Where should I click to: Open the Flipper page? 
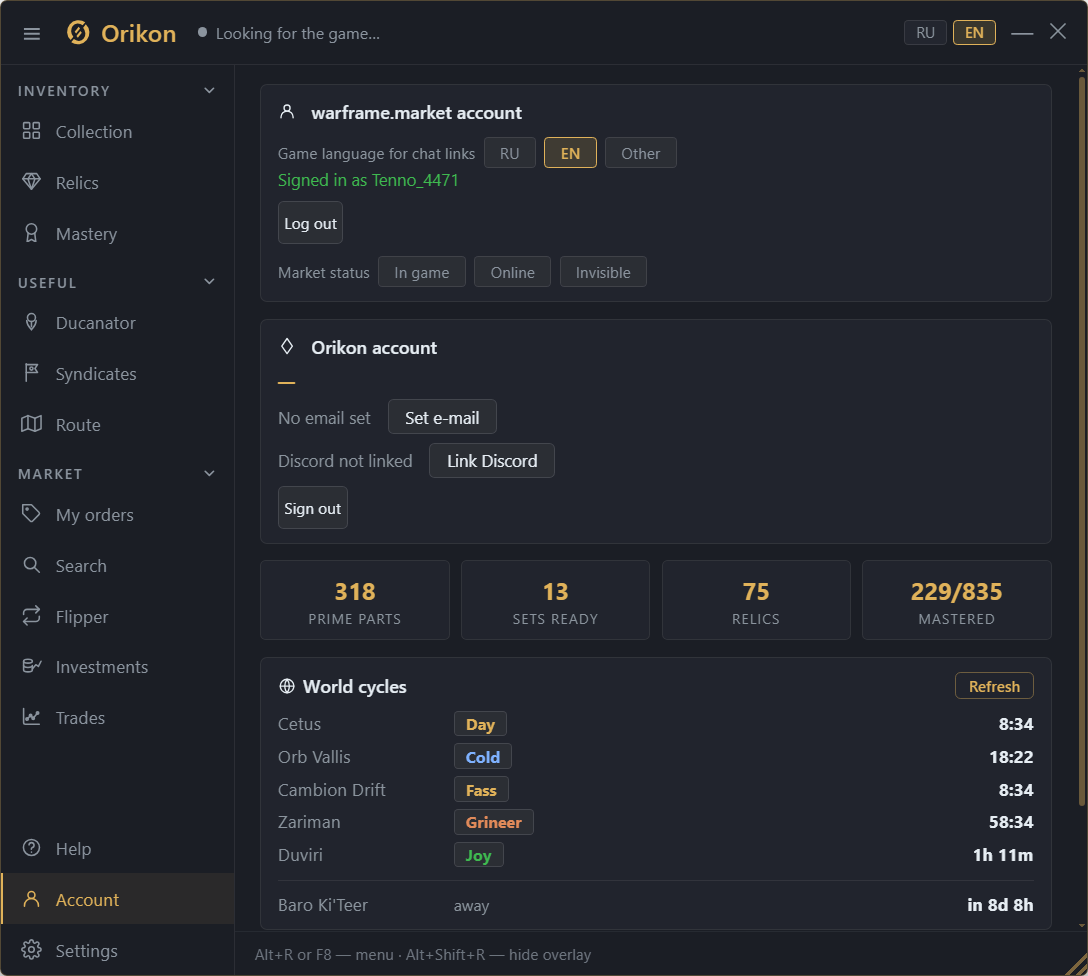tap(117, 617)
